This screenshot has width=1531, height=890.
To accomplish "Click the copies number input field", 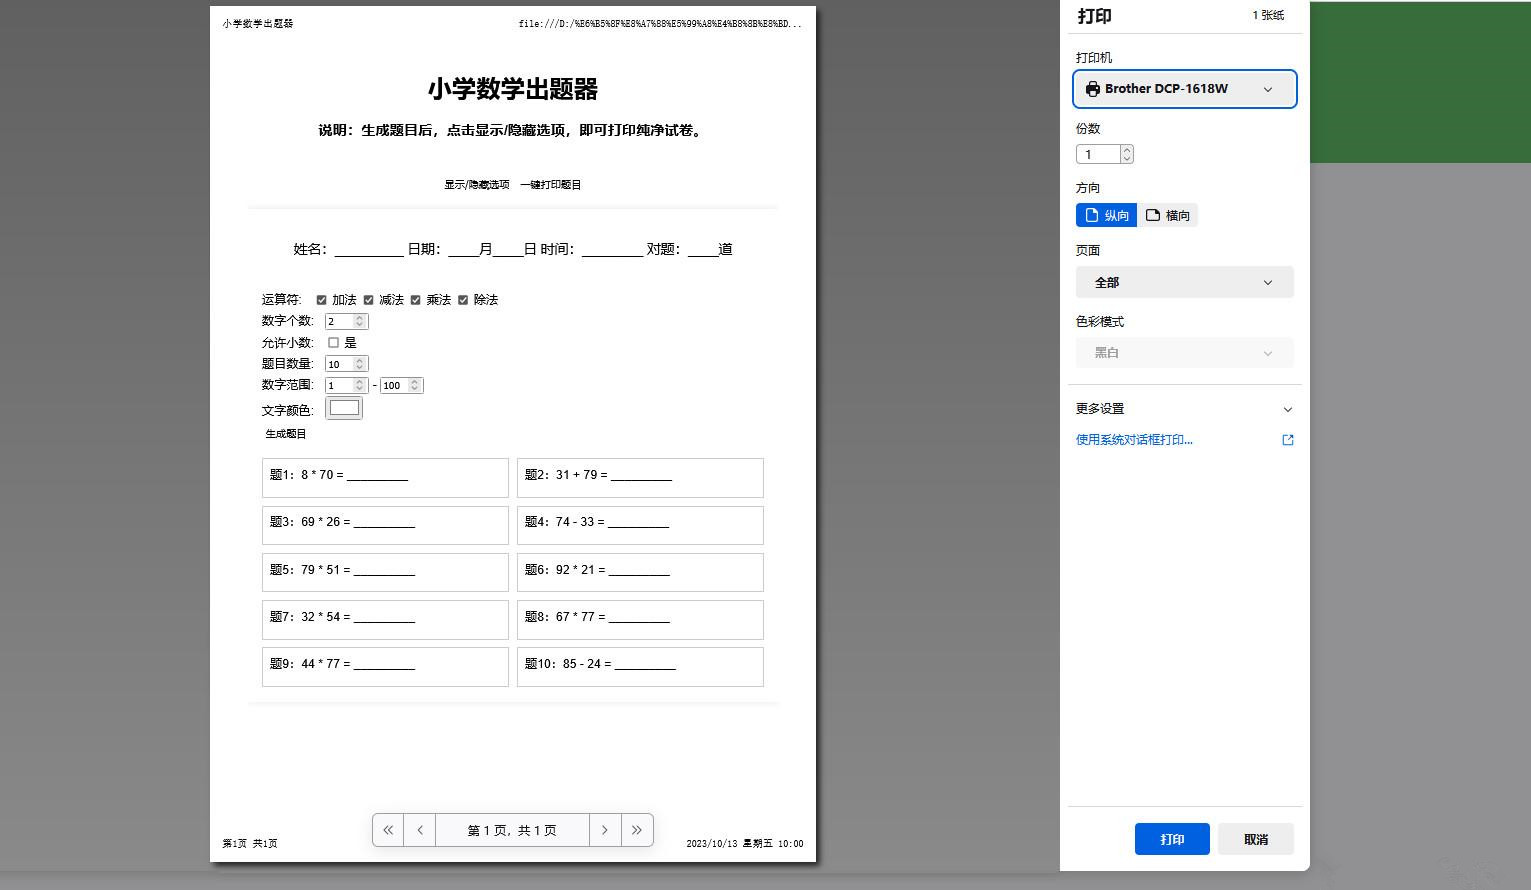I will 1098,154.
